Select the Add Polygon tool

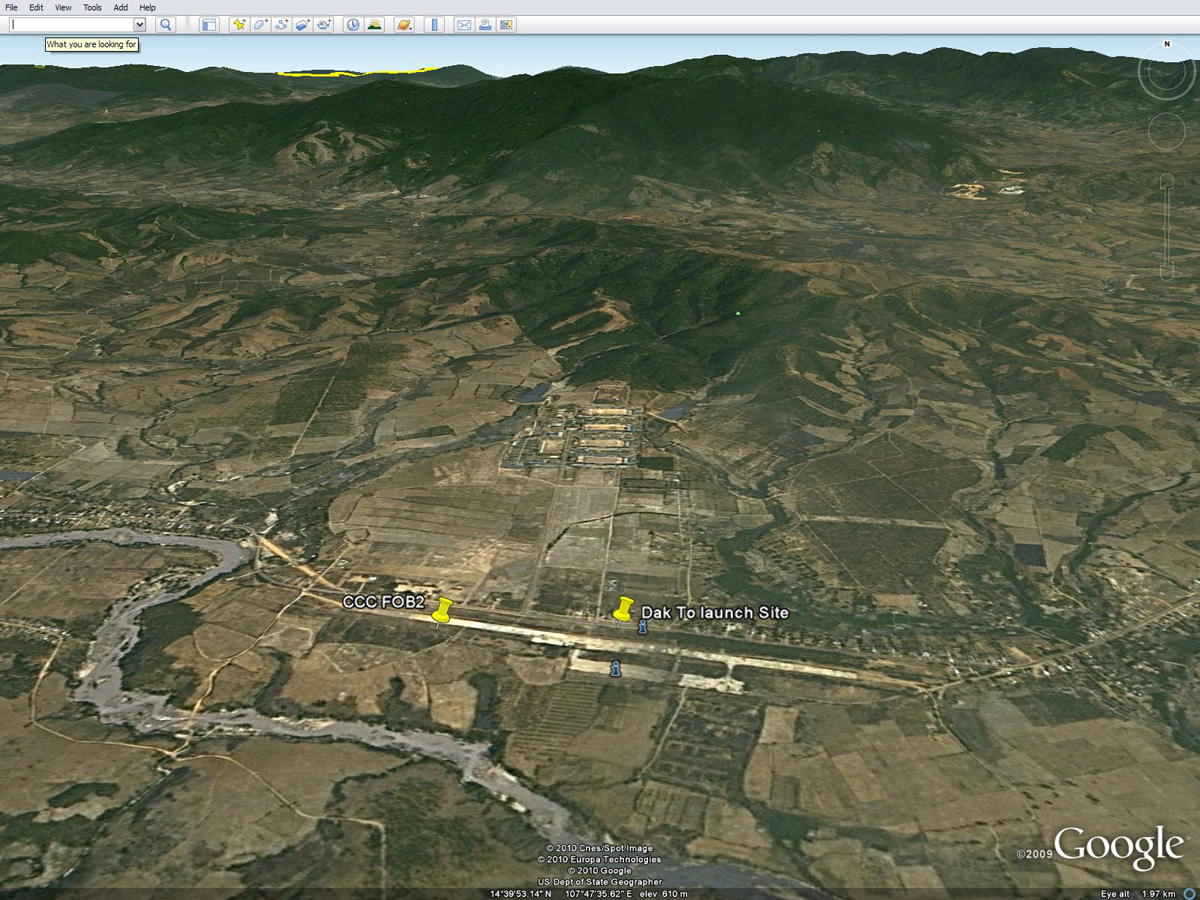click(260, 24)
